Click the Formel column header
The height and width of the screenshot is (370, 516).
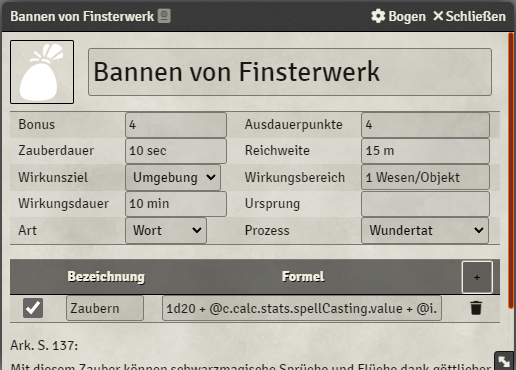303,277
